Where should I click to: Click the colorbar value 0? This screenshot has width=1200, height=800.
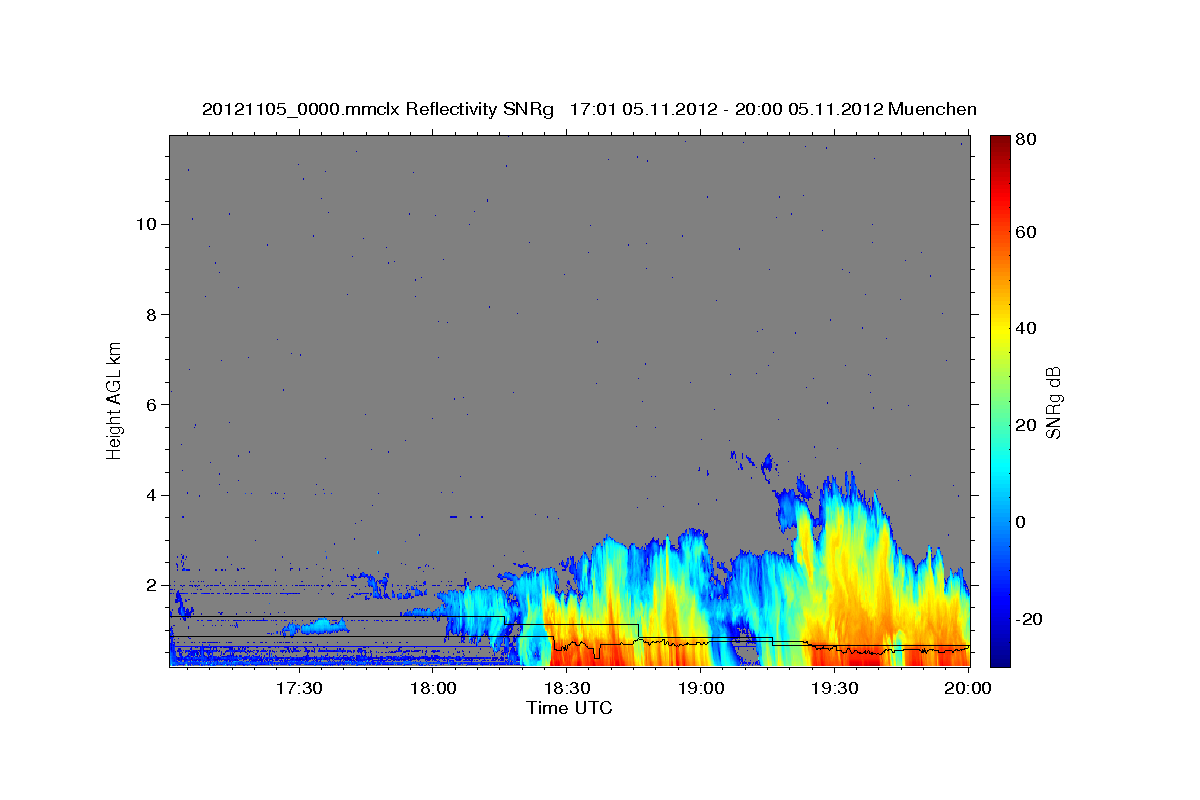(1020, 522)
